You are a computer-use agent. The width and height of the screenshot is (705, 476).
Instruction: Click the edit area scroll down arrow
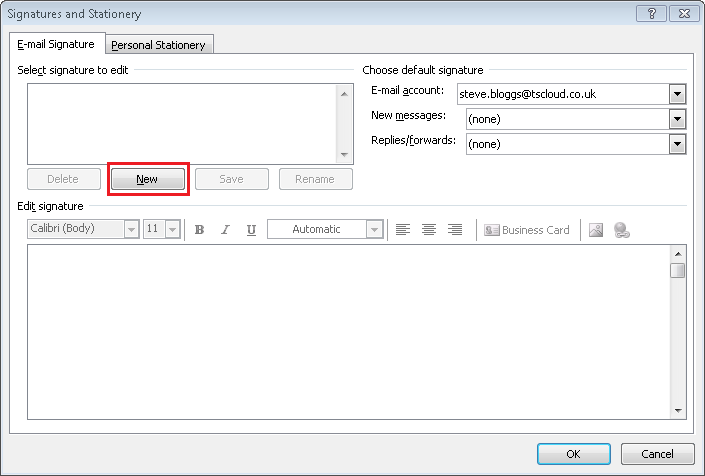678,410
